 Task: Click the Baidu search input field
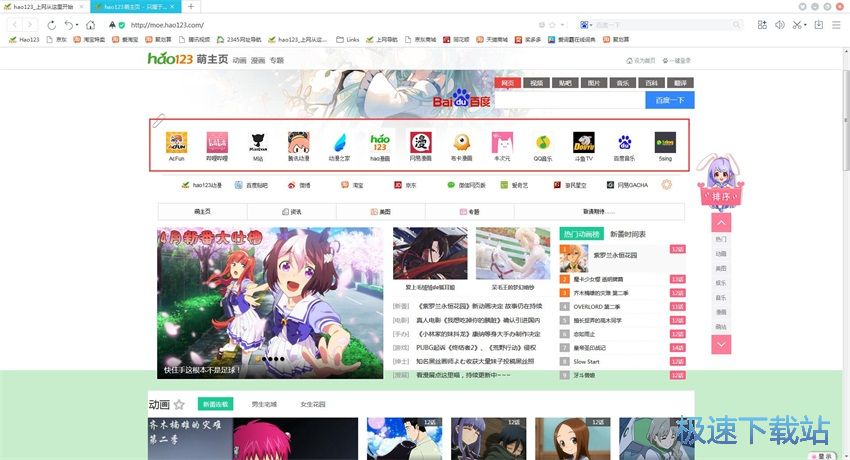pyautogui.click(x=570, y=100)
